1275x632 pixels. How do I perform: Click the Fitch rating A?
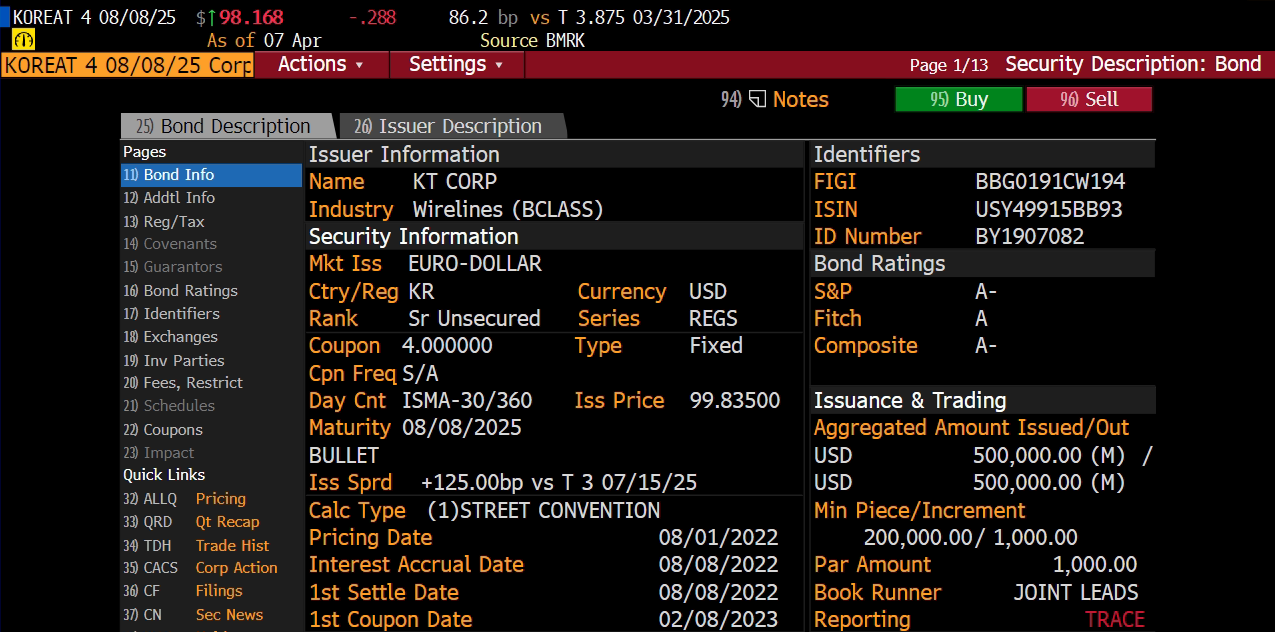[982, 318]
